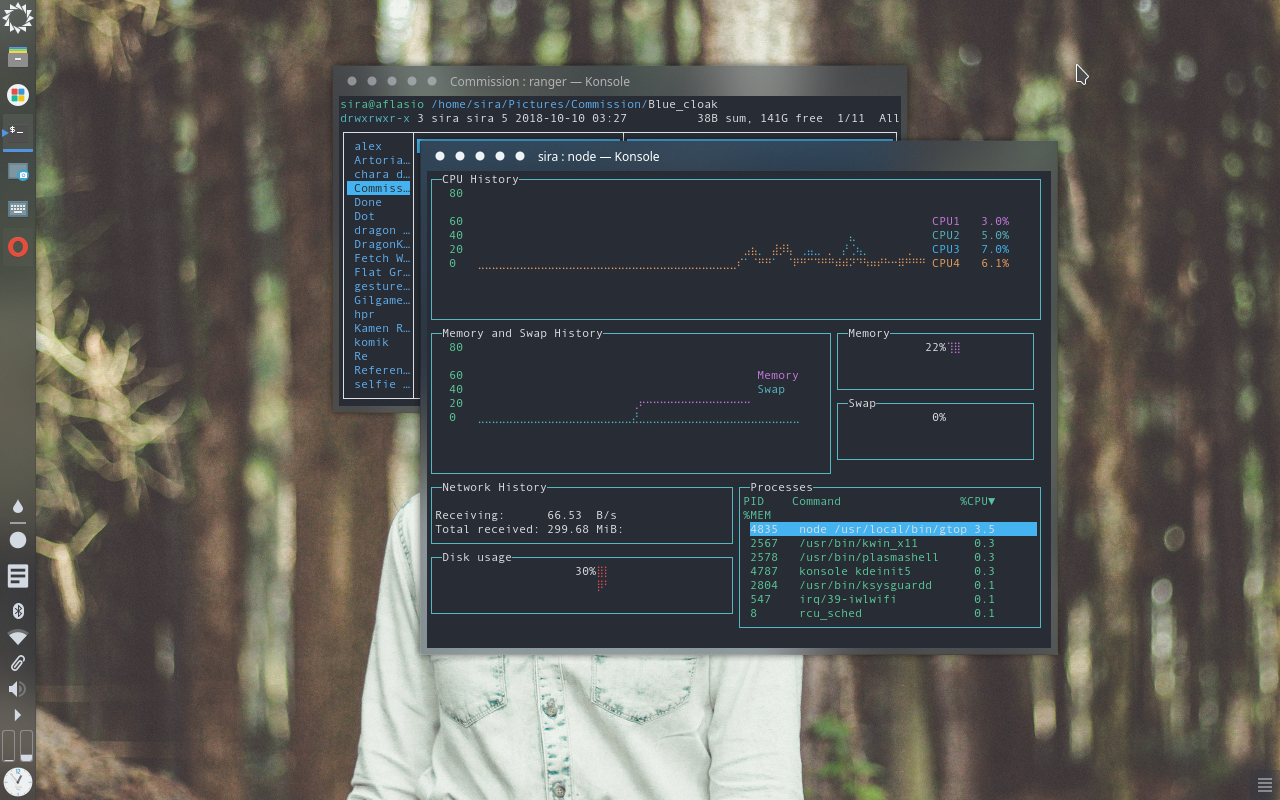
Task: Click the Disk usage panel title
Action: [x=477, y=557]
